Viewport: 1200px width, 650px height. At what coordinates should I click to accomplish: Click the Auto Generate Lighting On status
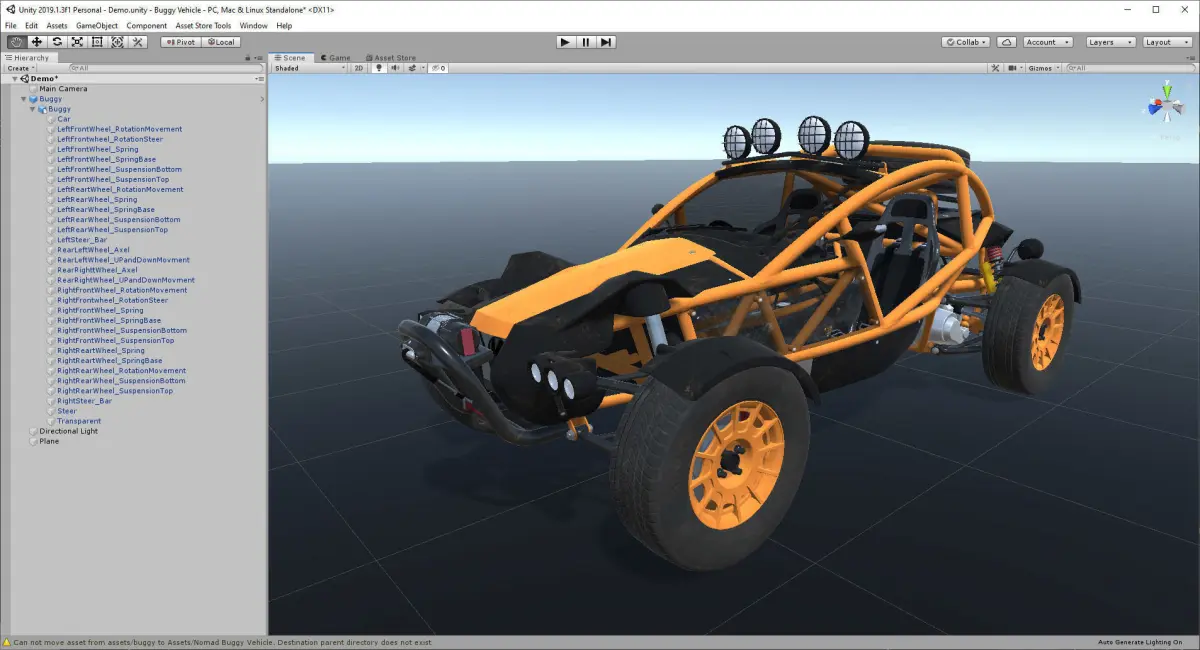point(1140,642)
